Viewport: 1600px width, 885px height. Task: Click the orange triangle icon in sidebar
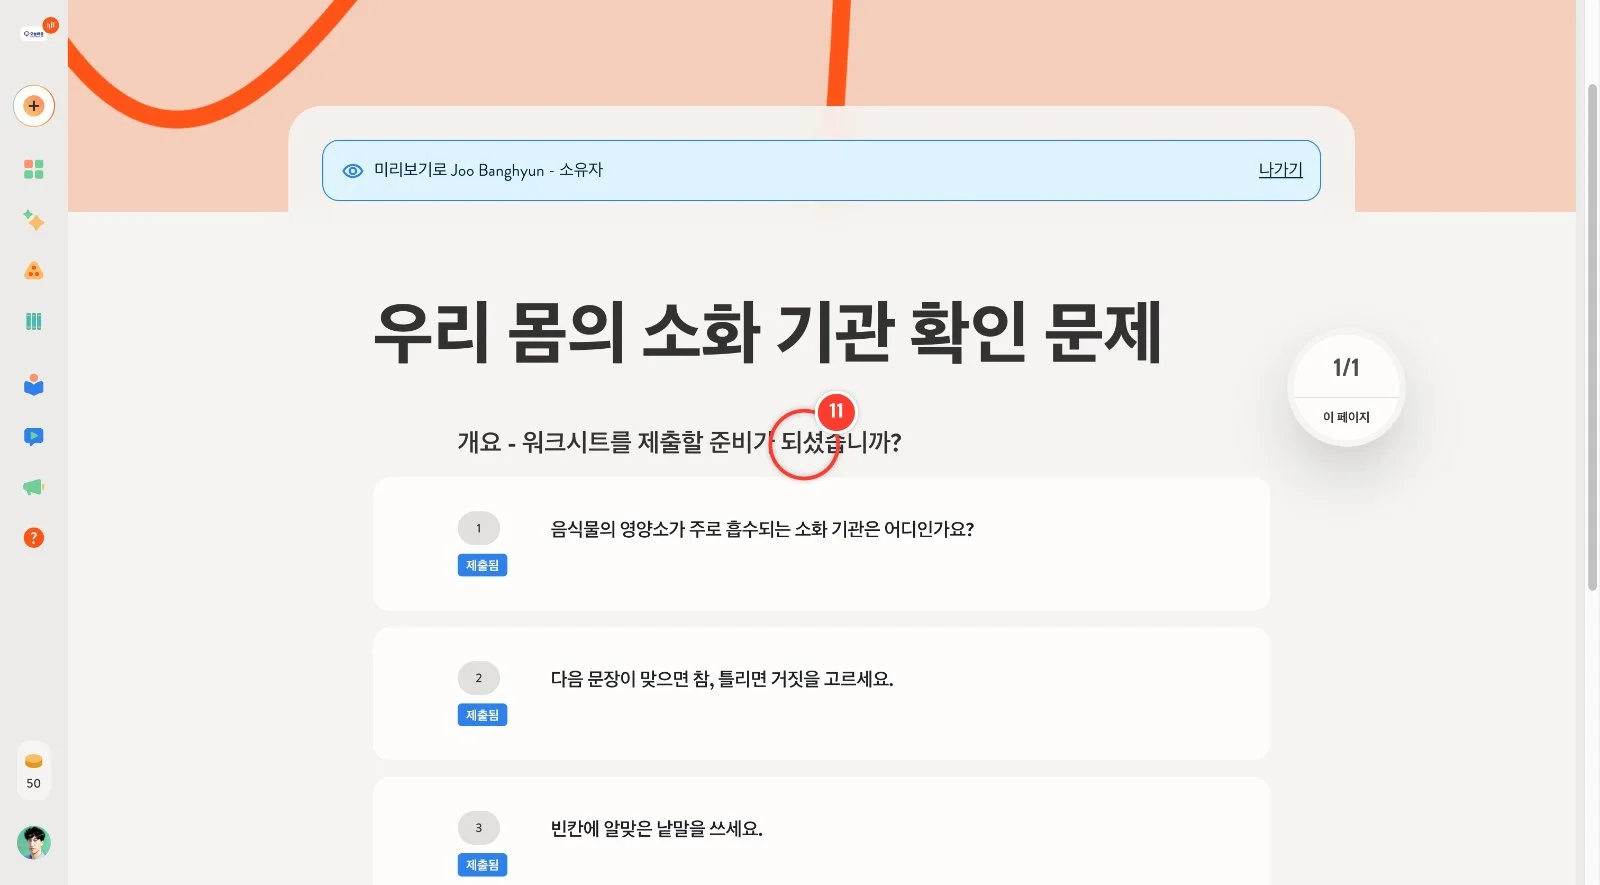coord(34,271)
